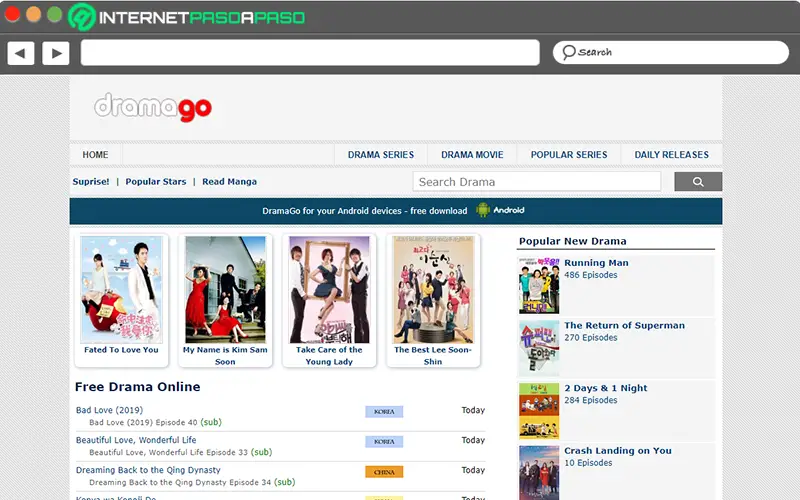Open the Read Manga link
This screenshot has height=500, width=800.
(230, 182)
